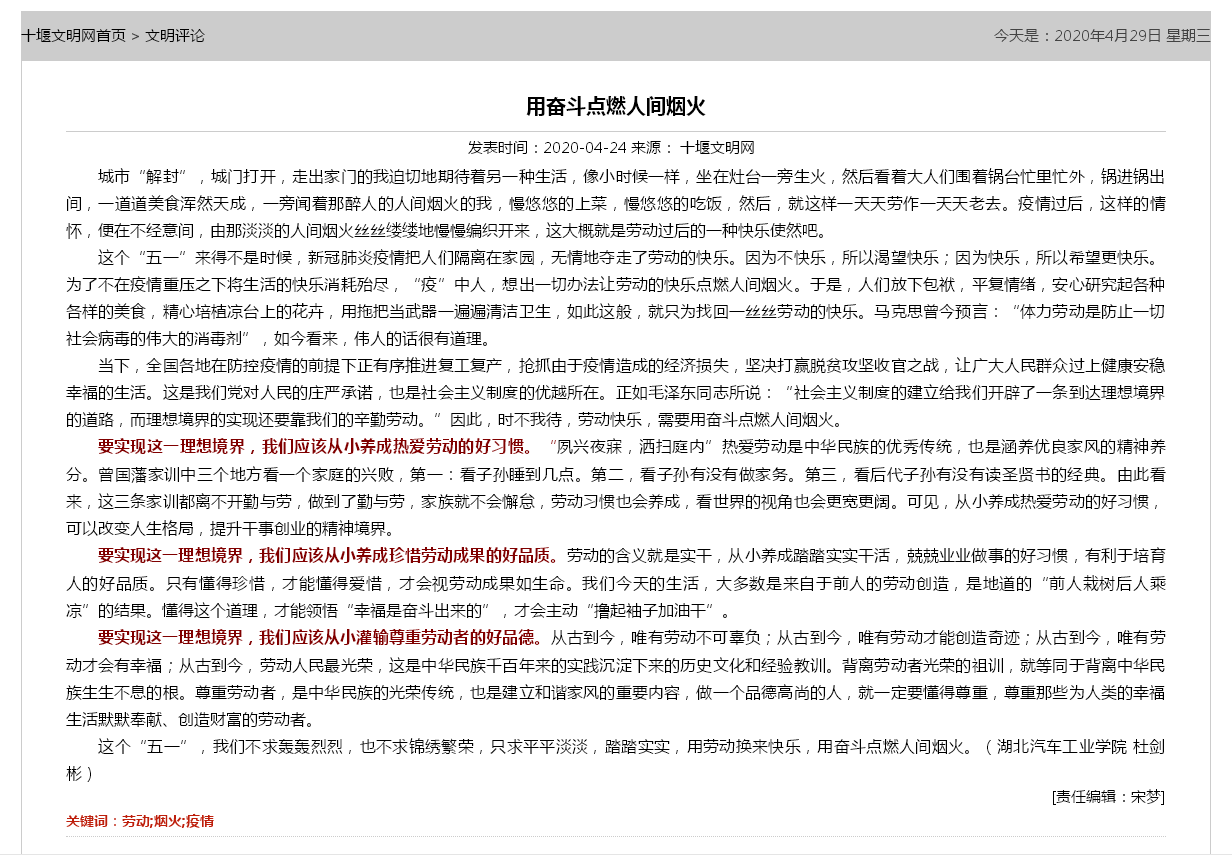1232x855 pixels.
Task: Click the red heading about 尊重劳动者的好品德
Action: (320, 637)
